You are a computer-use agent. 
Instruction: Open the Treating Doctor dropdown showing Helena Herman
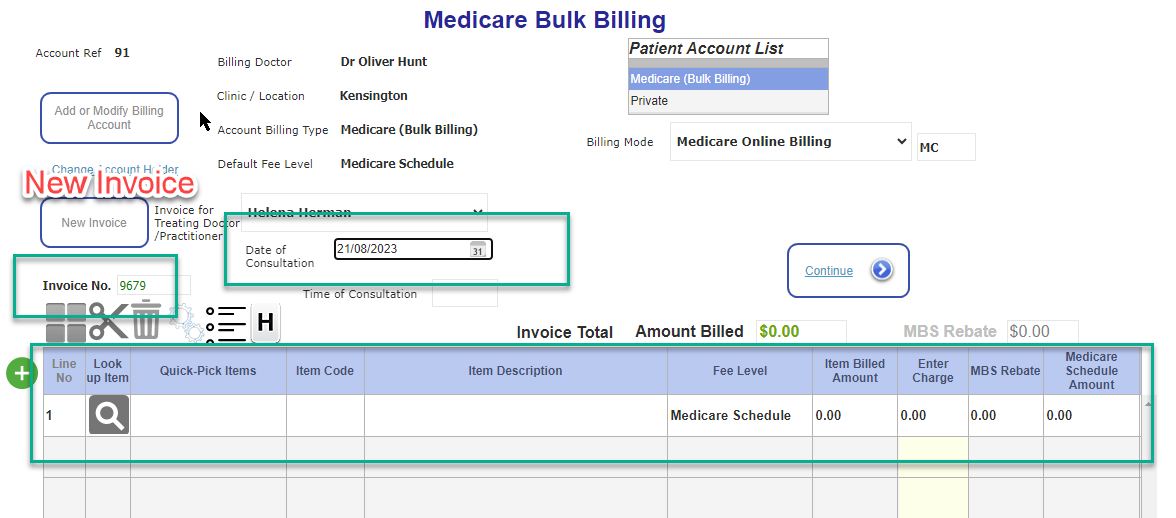coord(364,212)
